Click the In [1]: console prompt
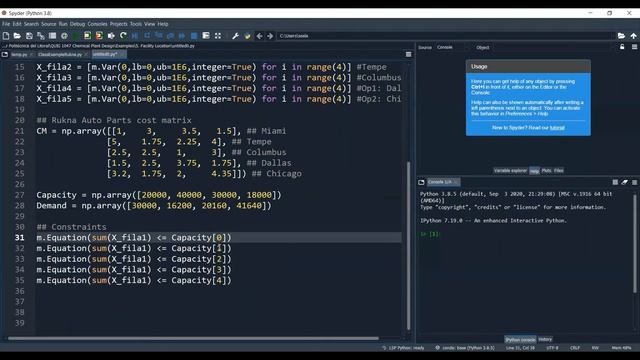Viewport: 640px width, 360px height. [x=430, y=234]
